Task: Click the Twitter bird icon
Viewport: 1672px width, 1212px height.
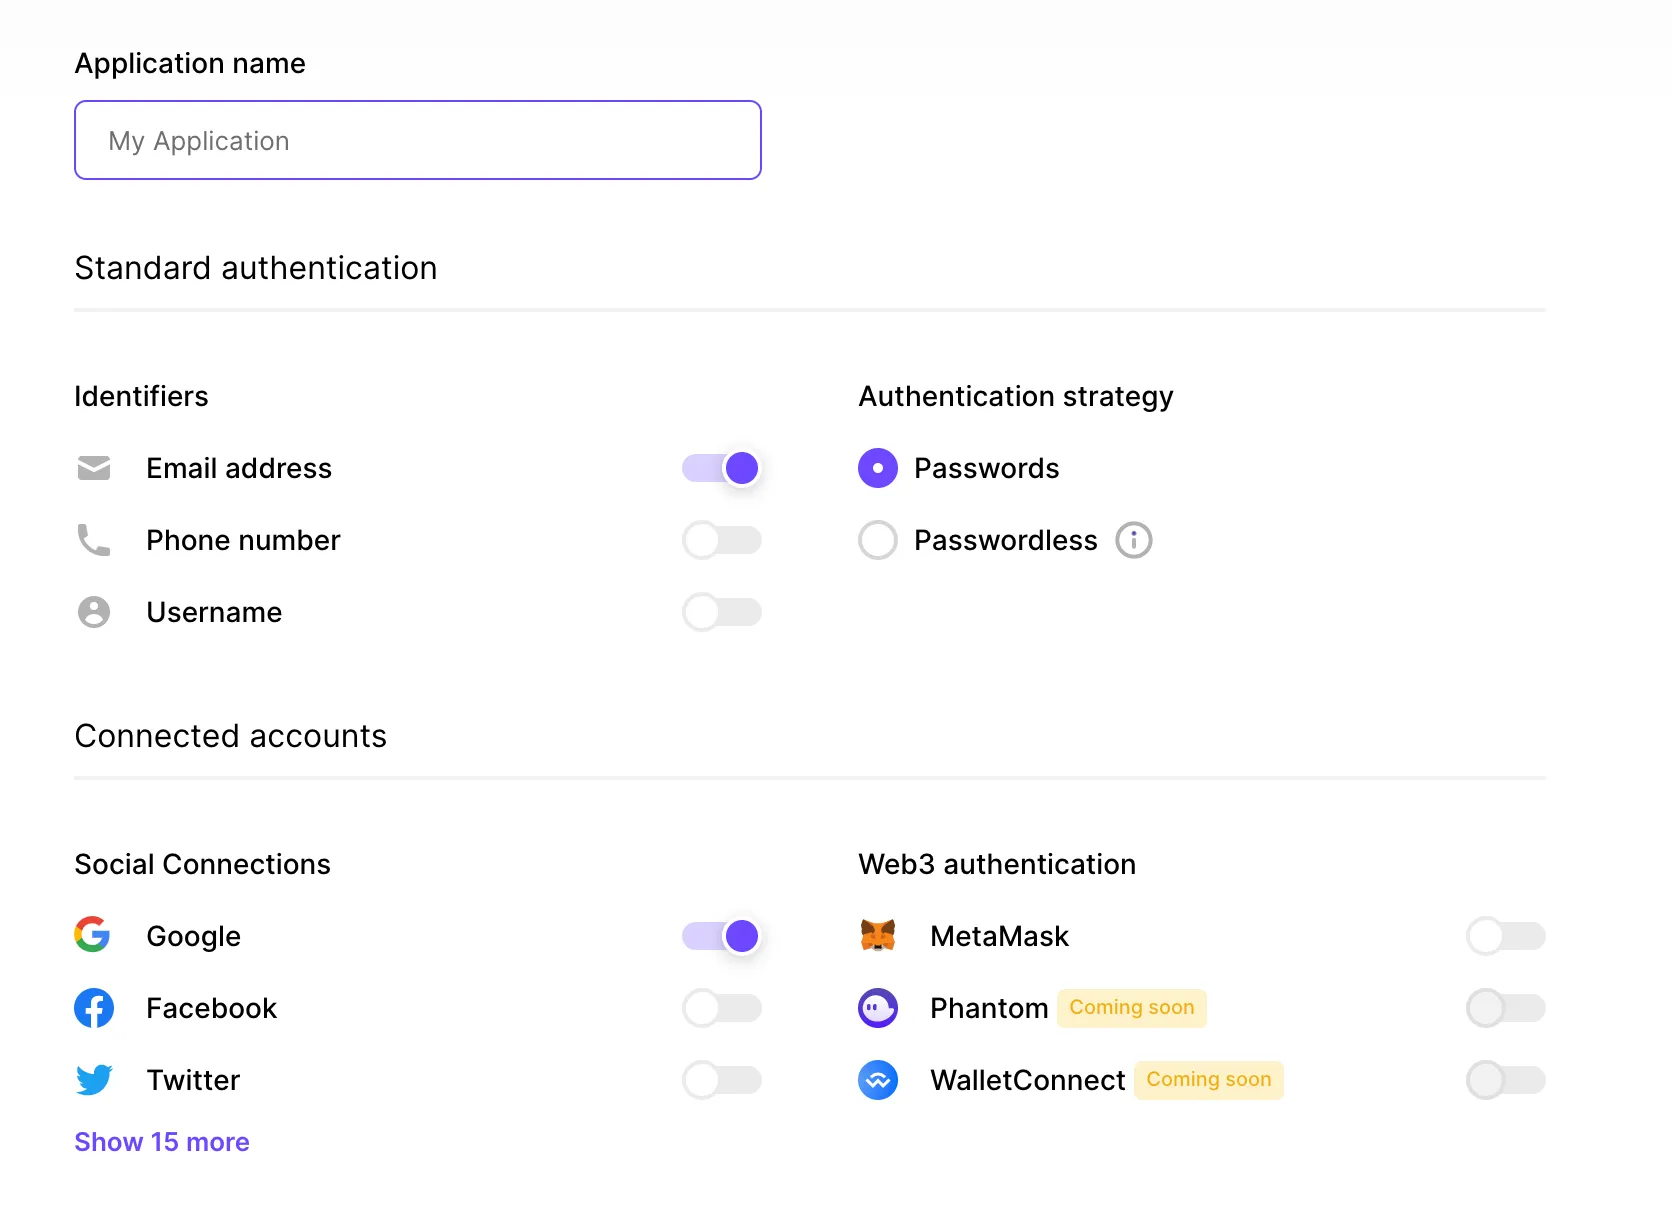Action: 93,1080
